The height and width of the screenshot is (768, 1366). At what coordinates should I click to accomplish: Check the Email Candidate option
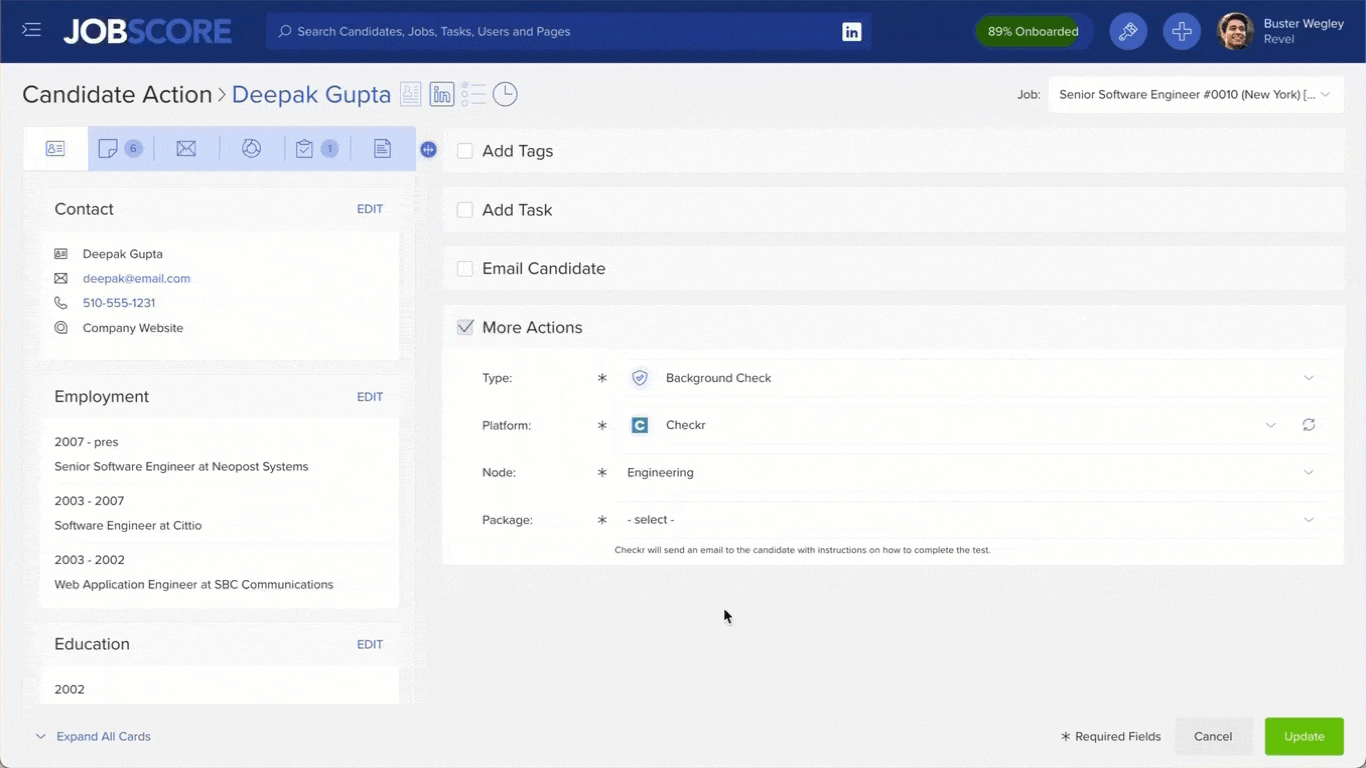pos(465,268)
